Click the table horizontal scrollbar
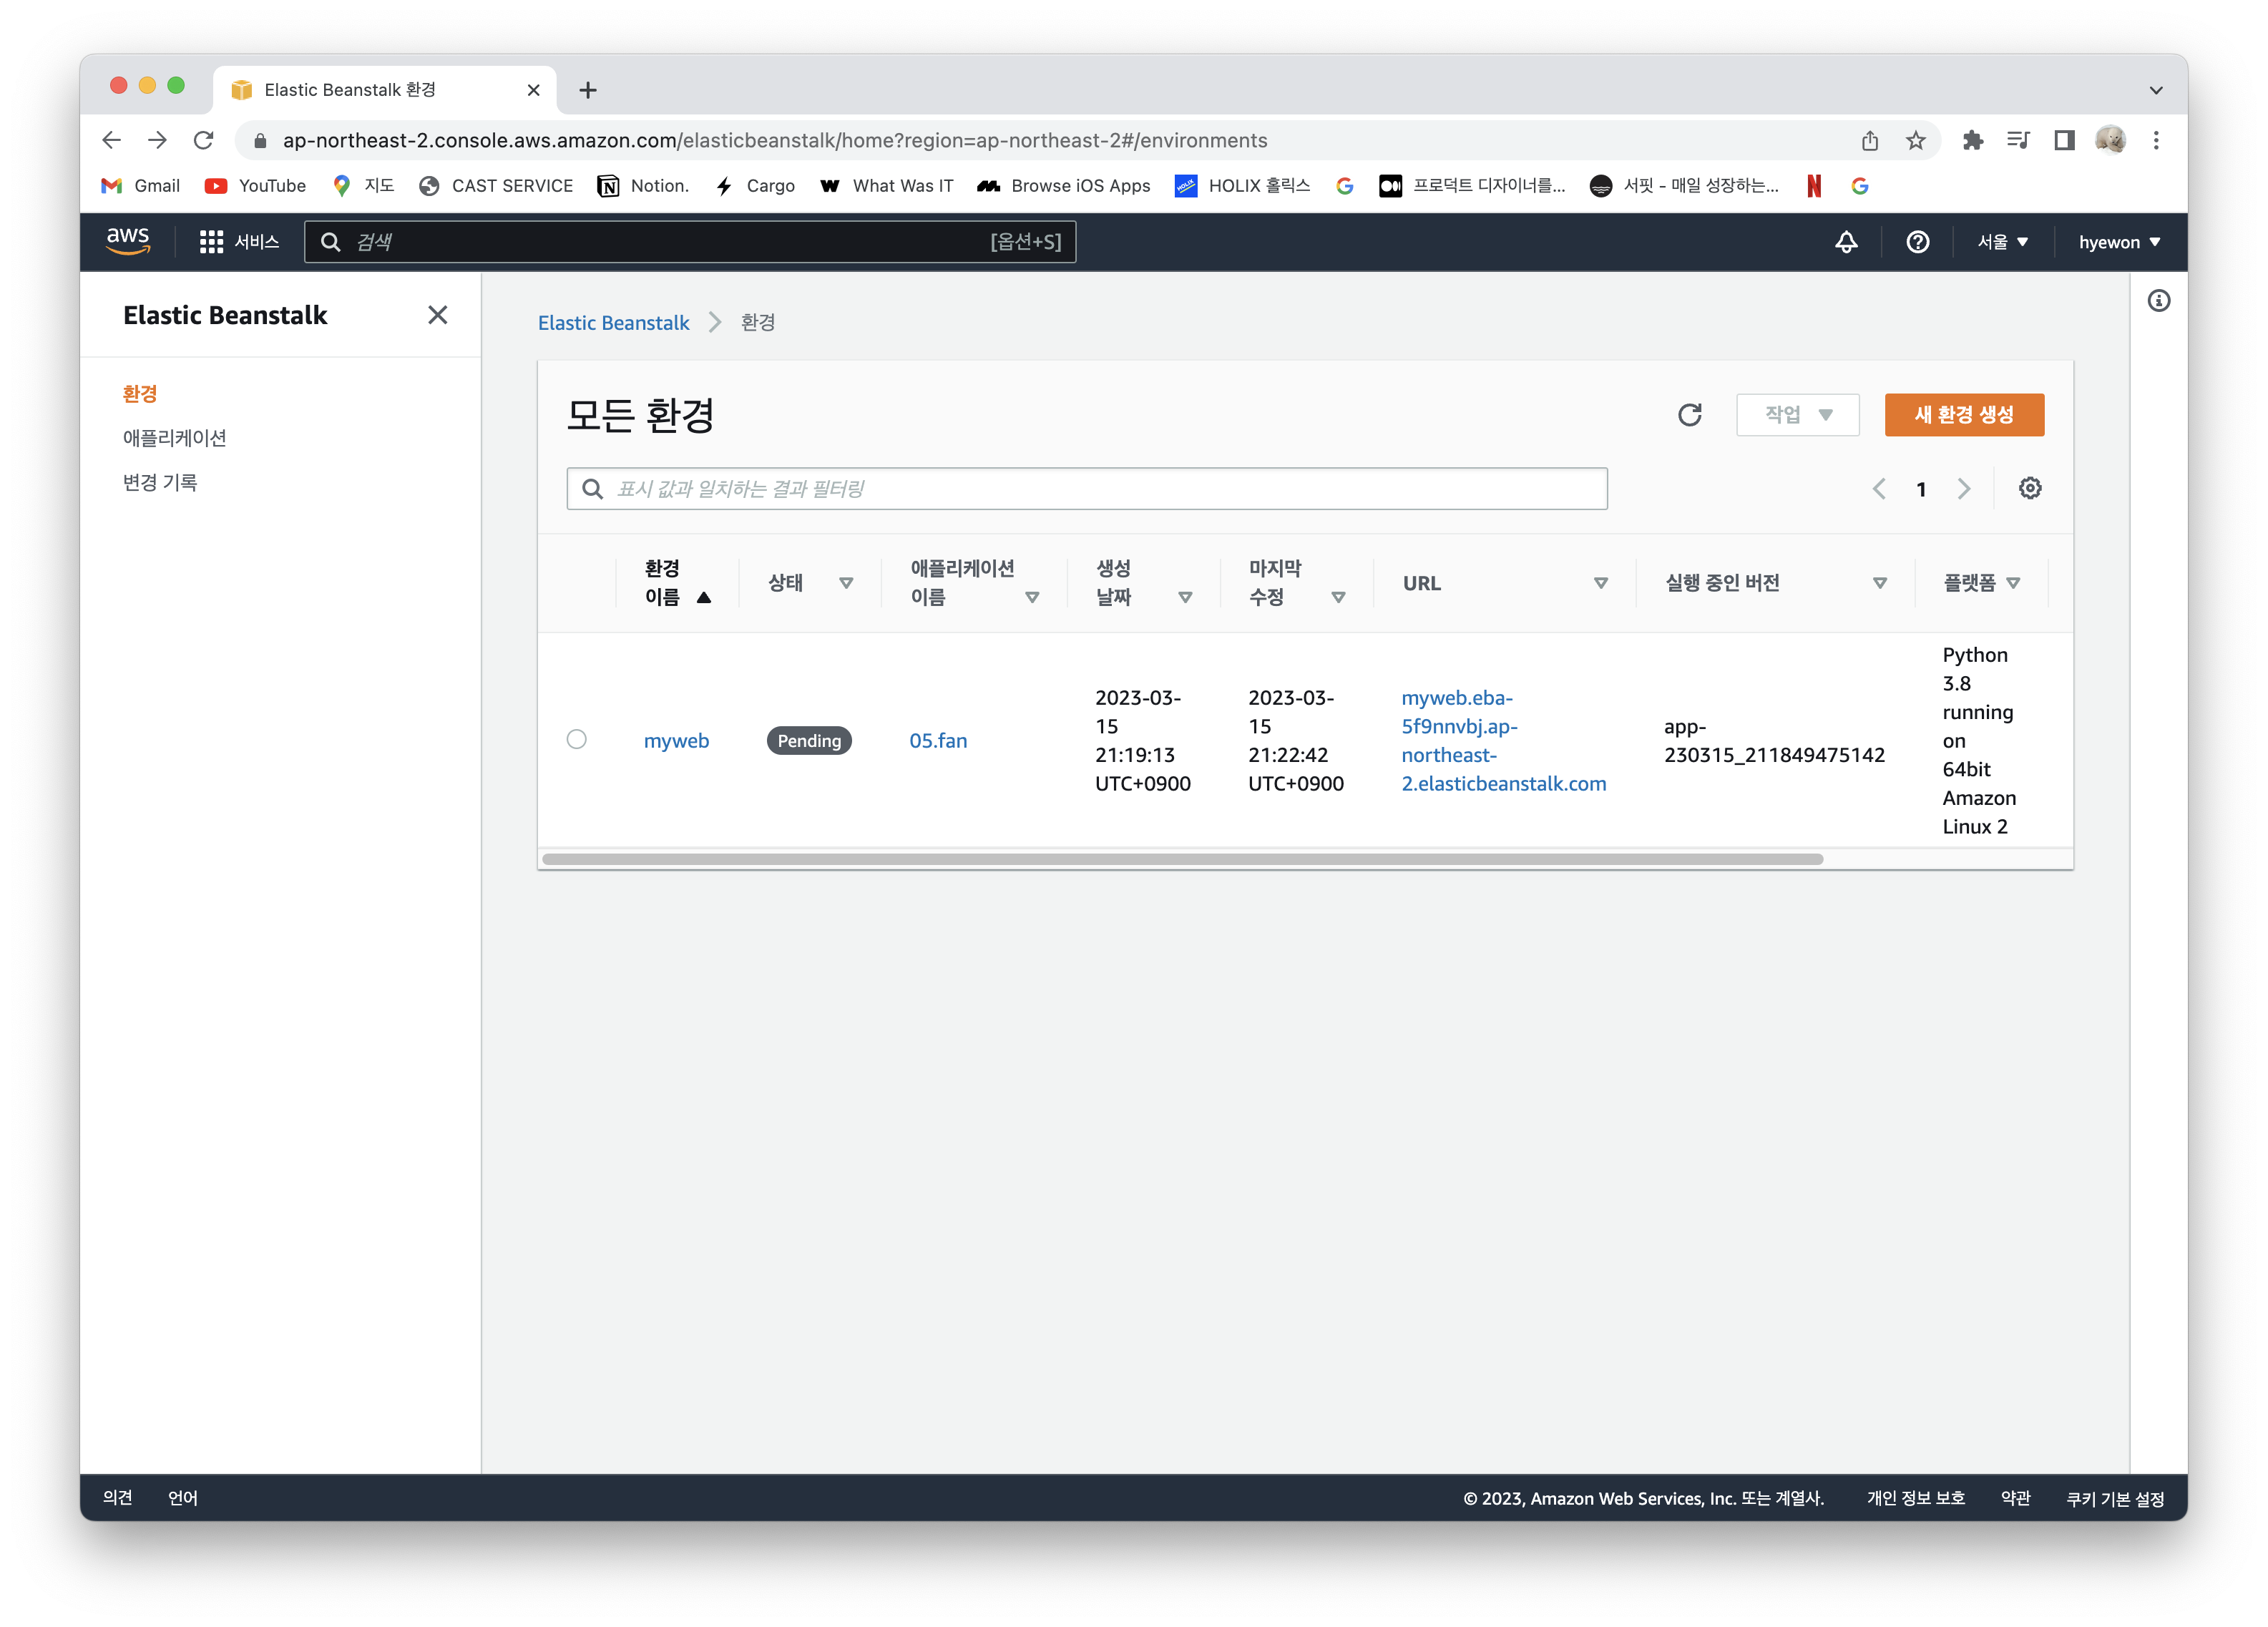Screen dimensions: 2268x1627 [x=1182, y=859]
